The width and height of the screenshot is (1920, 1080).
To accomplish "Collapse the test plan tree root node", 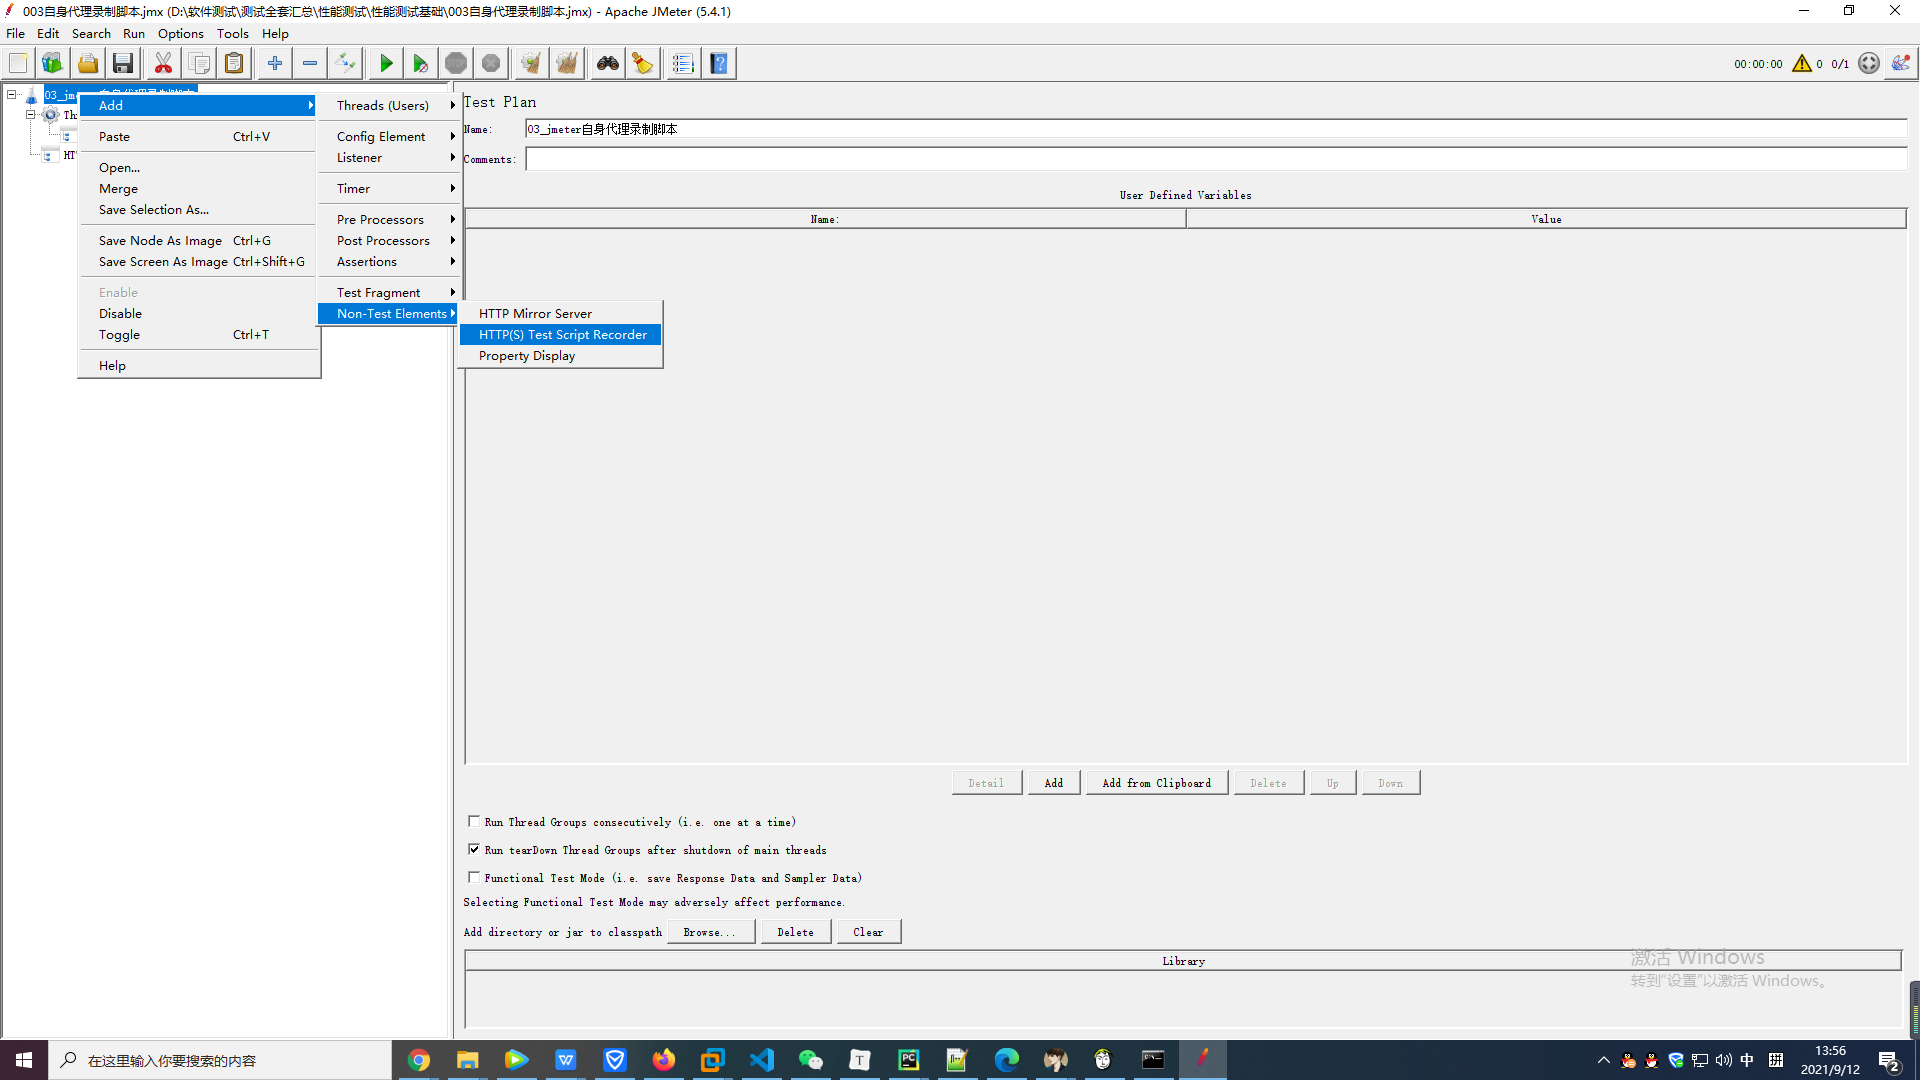I will [x=12, y=94].
